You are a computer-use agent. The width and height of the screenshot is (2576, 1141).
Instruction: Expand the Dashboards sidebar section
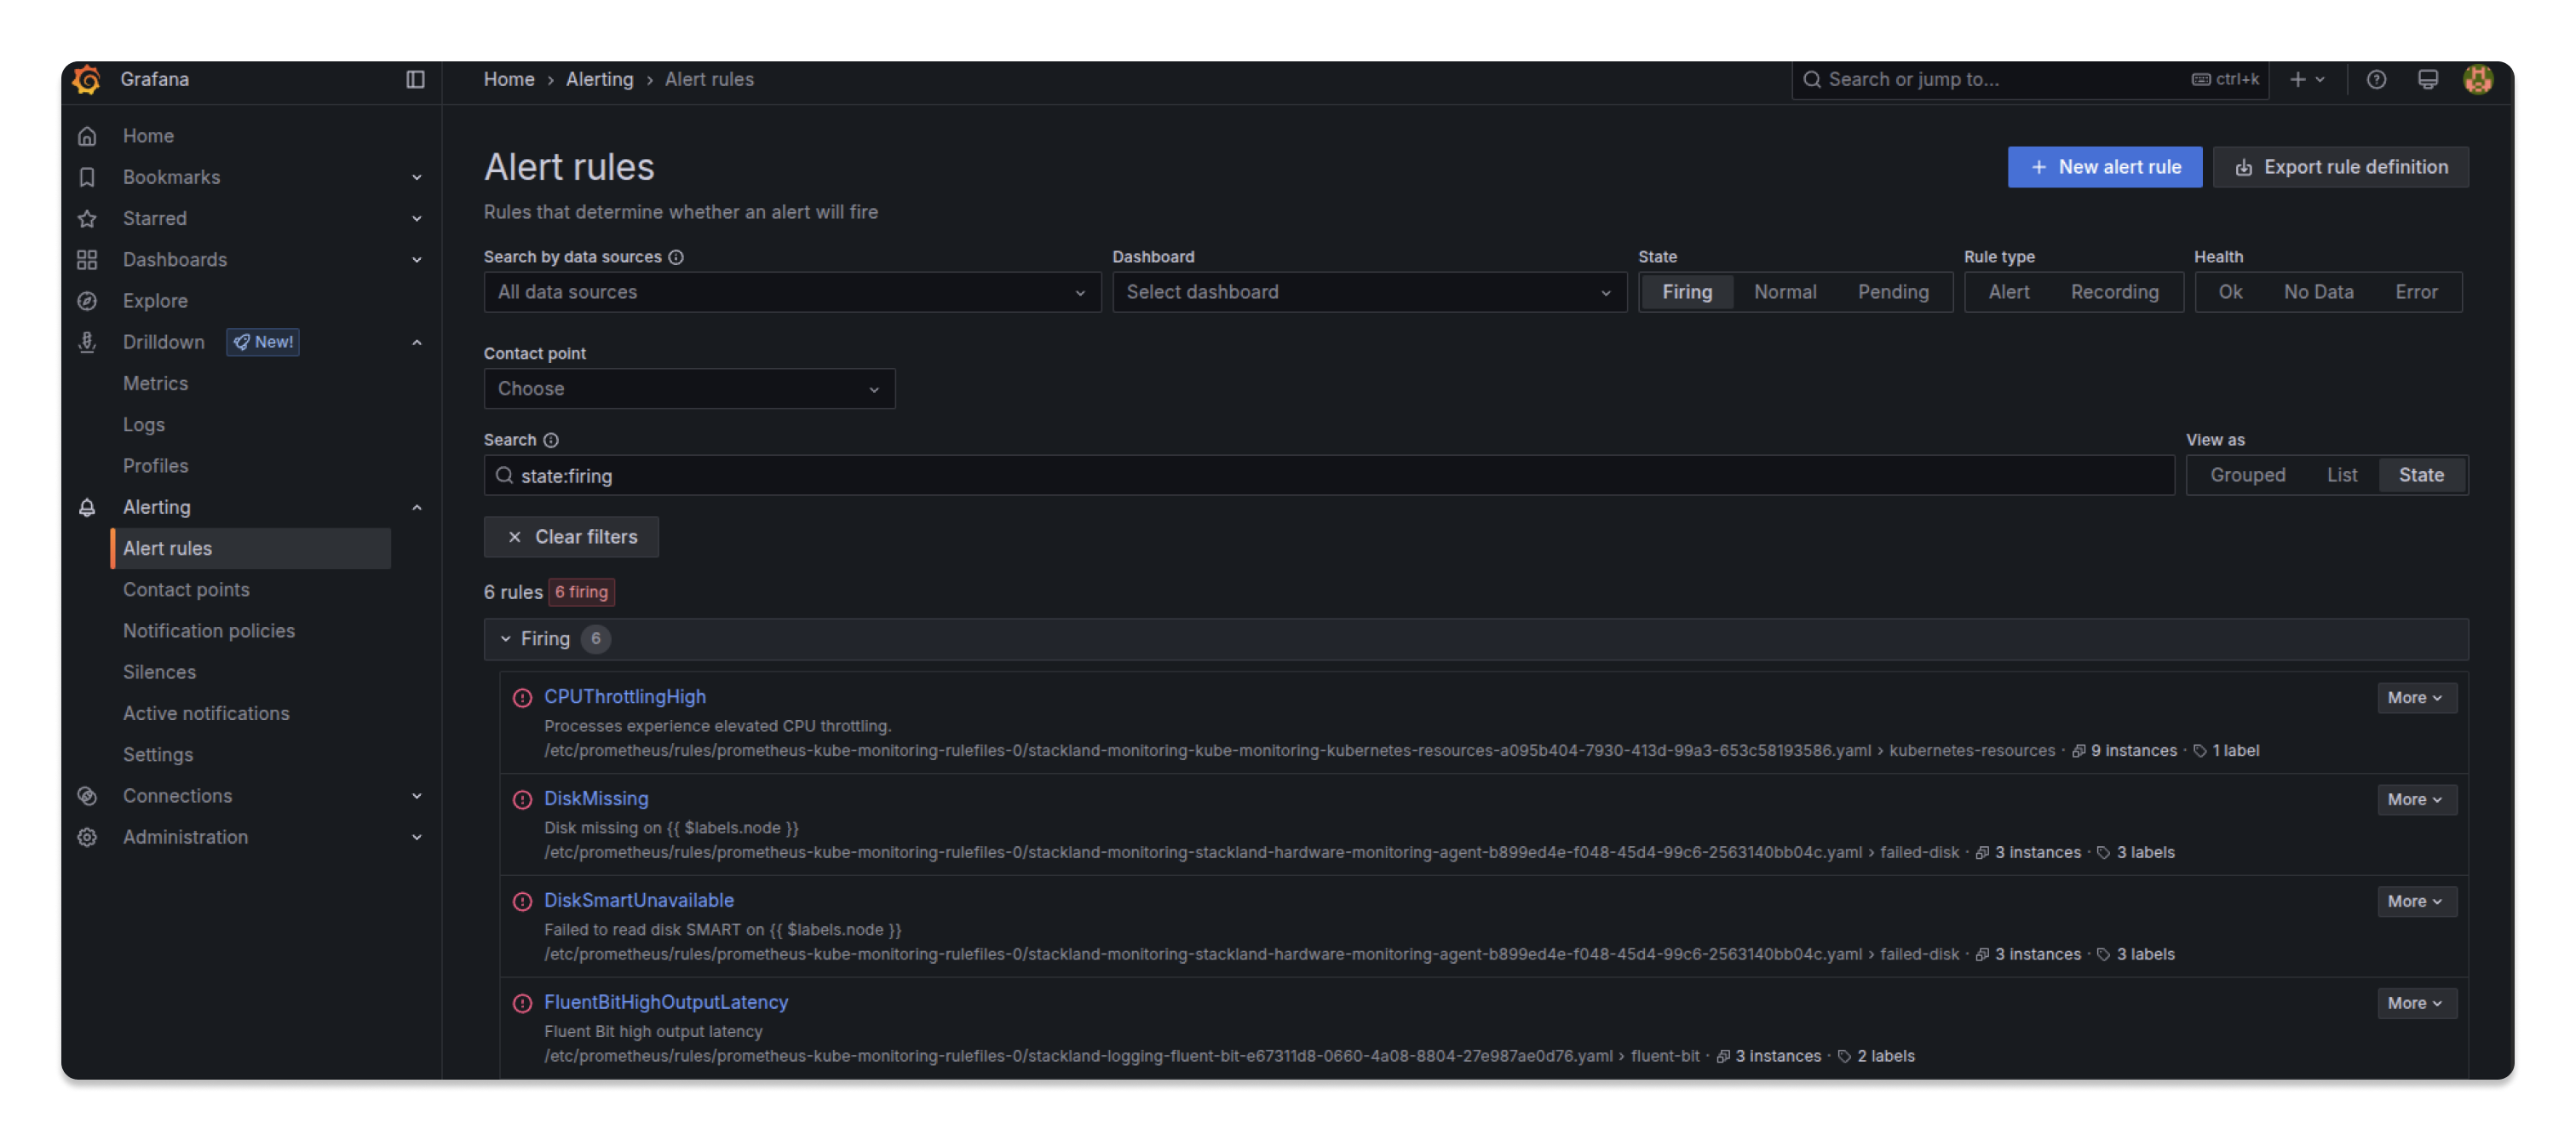pos(417,260)
